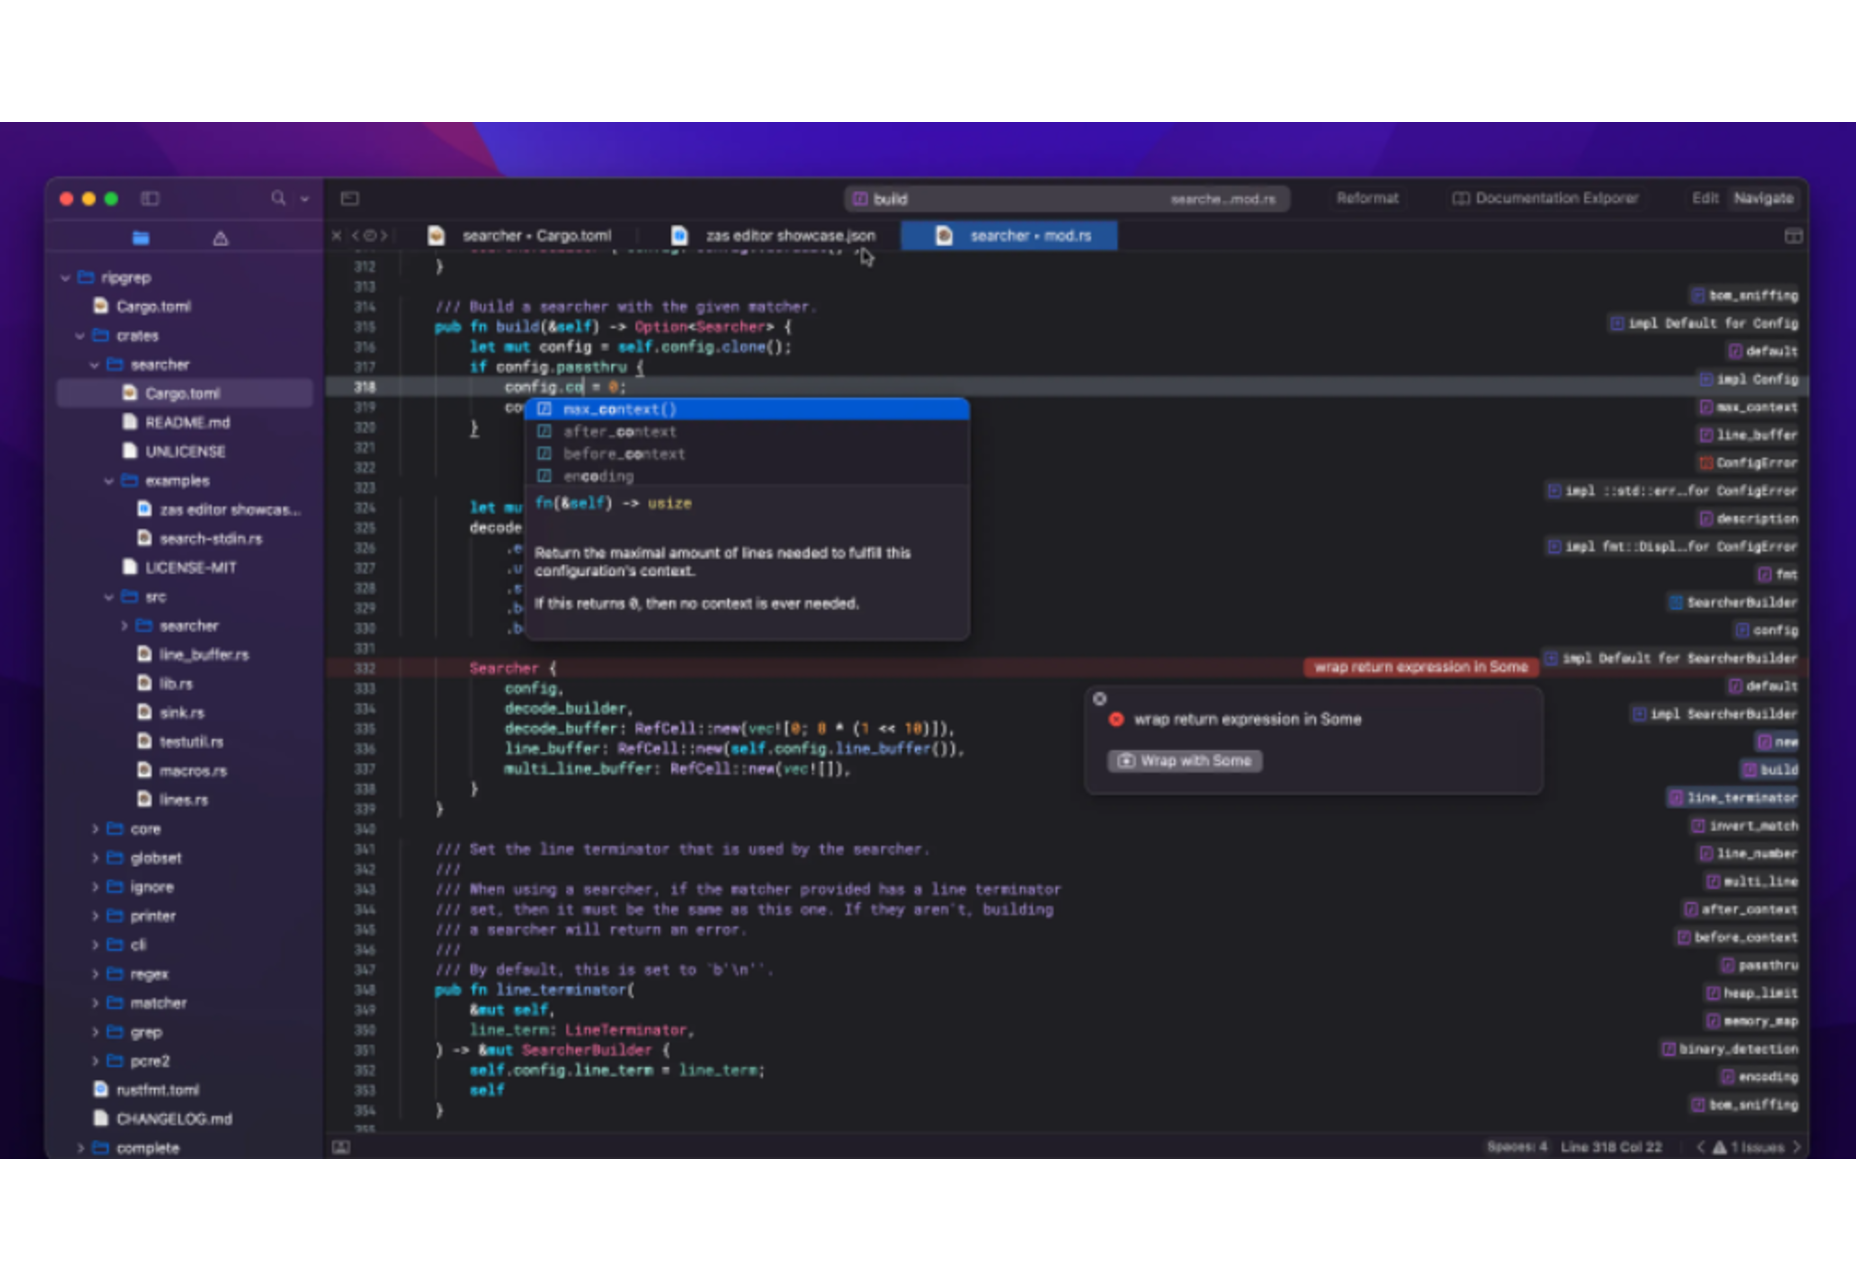Click Spaces: 4 indentation setting

1517,1147
